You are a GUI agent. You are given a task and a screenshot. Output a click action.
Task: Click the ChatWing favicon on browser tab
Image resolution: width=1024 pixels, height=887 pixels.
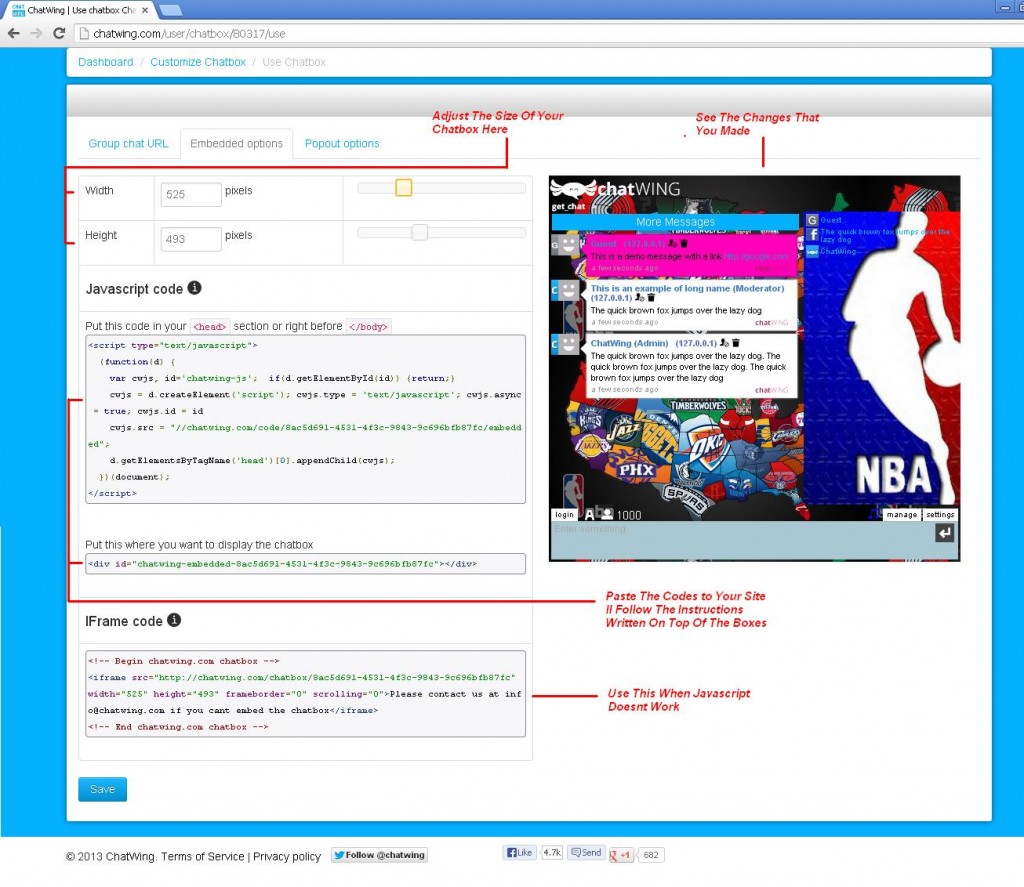pos(18,10)
